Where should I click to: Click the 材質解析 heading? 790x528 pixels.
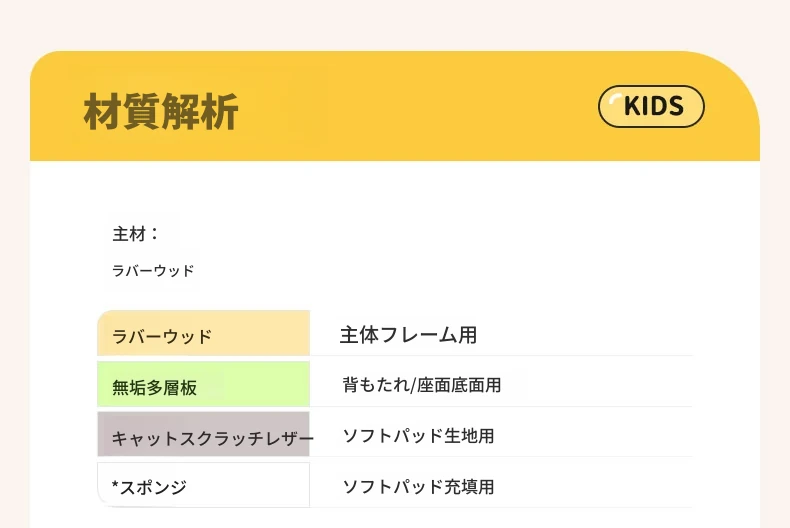coord(161,111)
